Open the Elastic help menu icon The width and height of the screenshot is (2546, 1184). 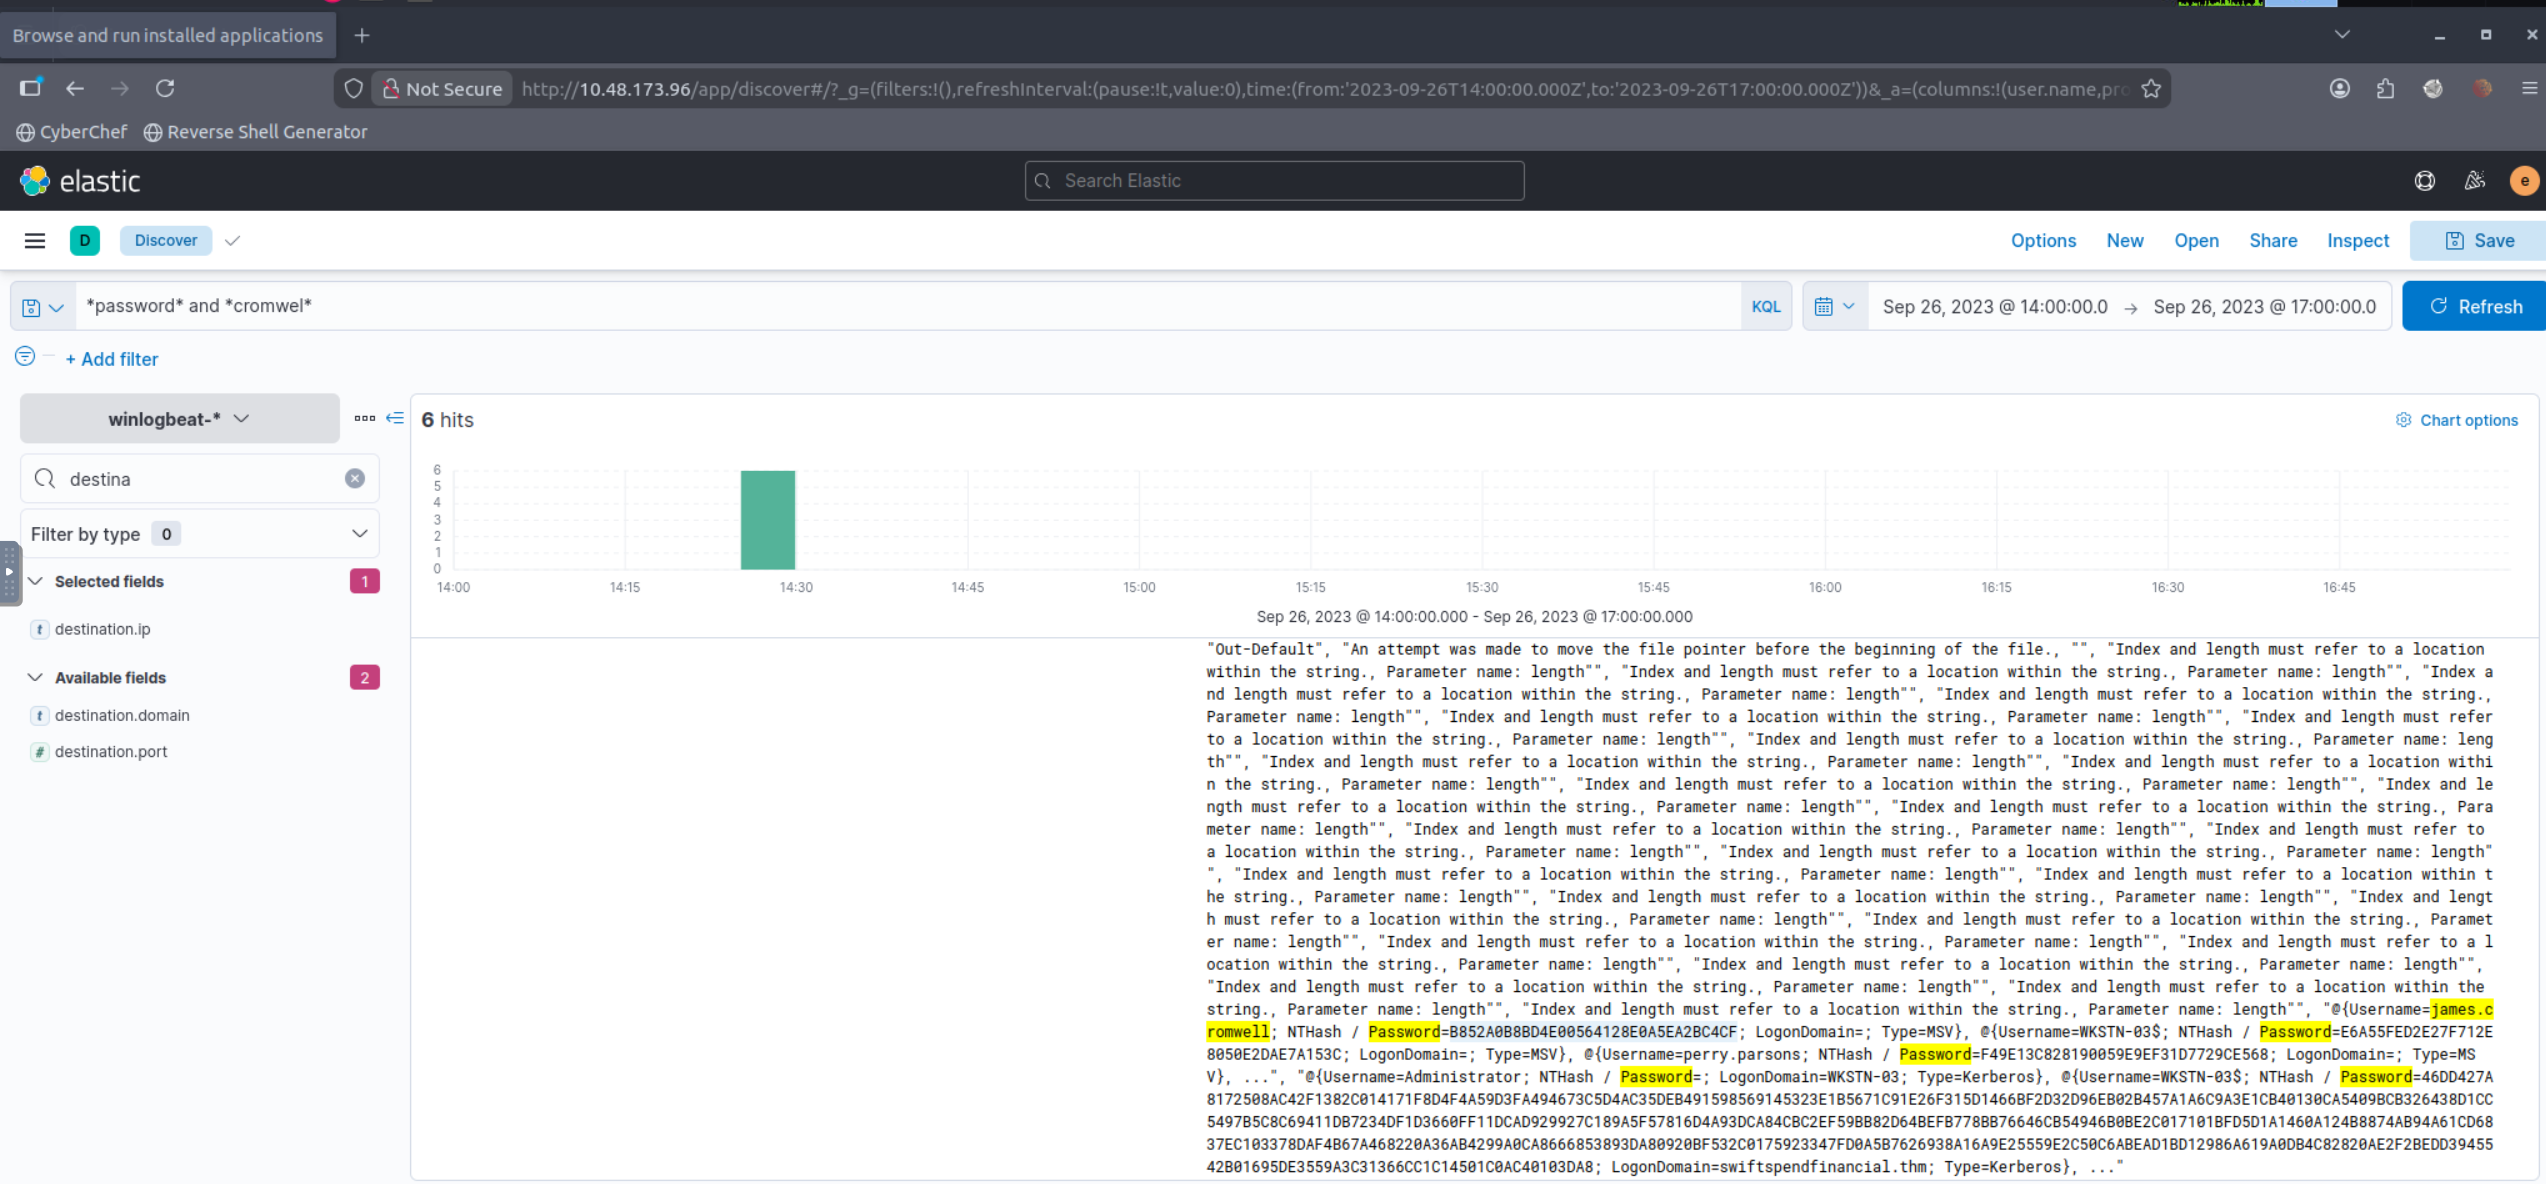(x=2424, y=181)
